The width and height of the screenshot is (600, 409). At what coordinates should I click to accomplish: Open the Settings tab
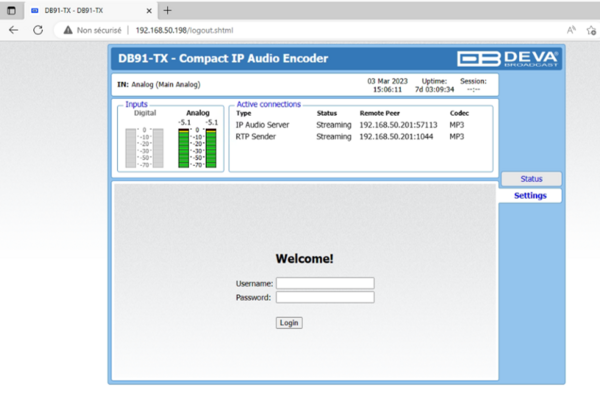pos(530,196)
